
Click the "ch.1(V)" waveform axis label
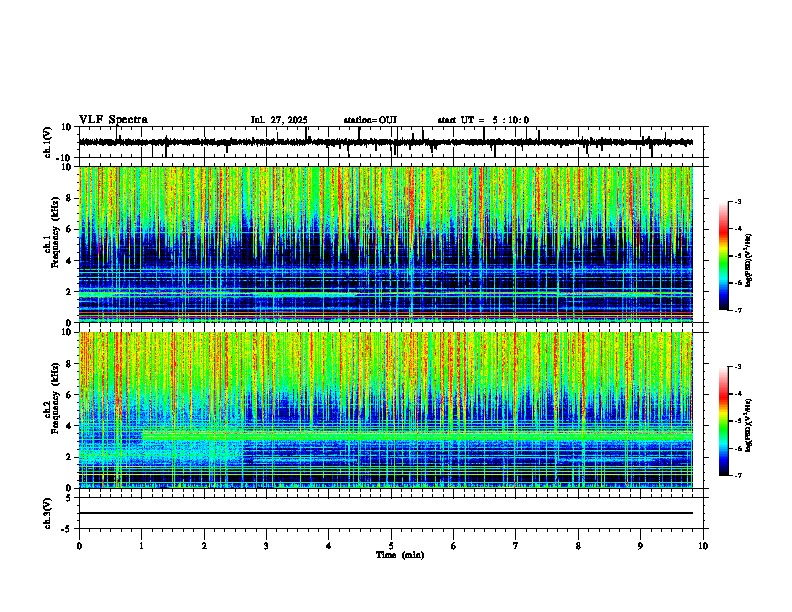[x=48, y=142]
